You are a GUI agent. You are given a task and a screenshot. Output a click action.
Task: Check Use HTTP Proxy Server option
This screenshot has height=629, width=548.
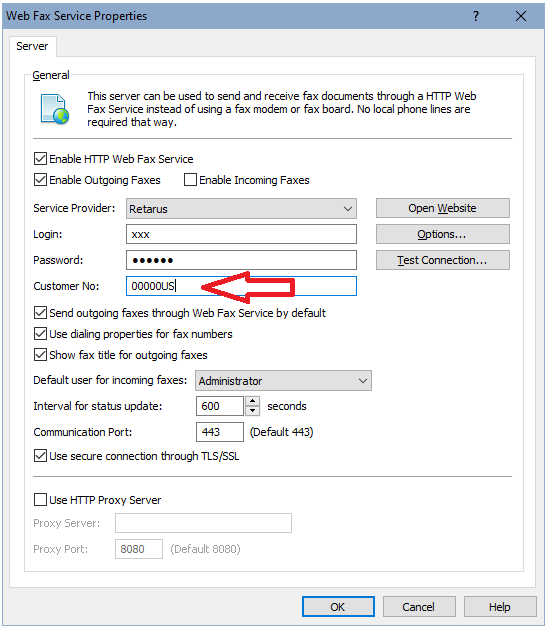pyautogui.click(x=41, y=500)
